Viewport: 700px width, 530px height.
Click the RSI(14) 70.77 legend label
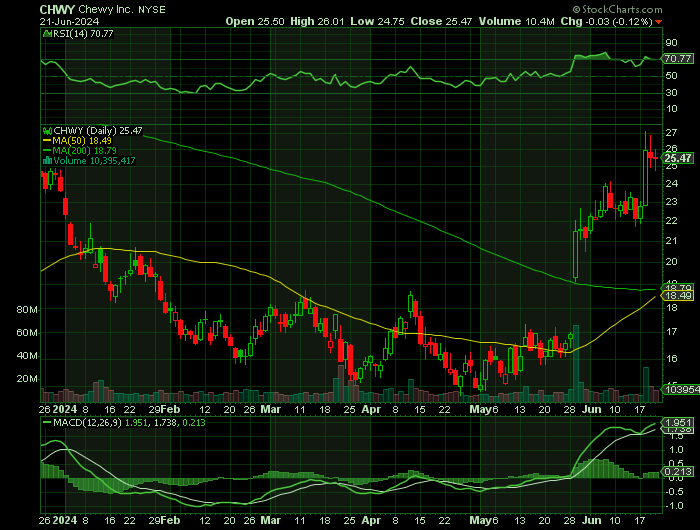coord(83,34)
